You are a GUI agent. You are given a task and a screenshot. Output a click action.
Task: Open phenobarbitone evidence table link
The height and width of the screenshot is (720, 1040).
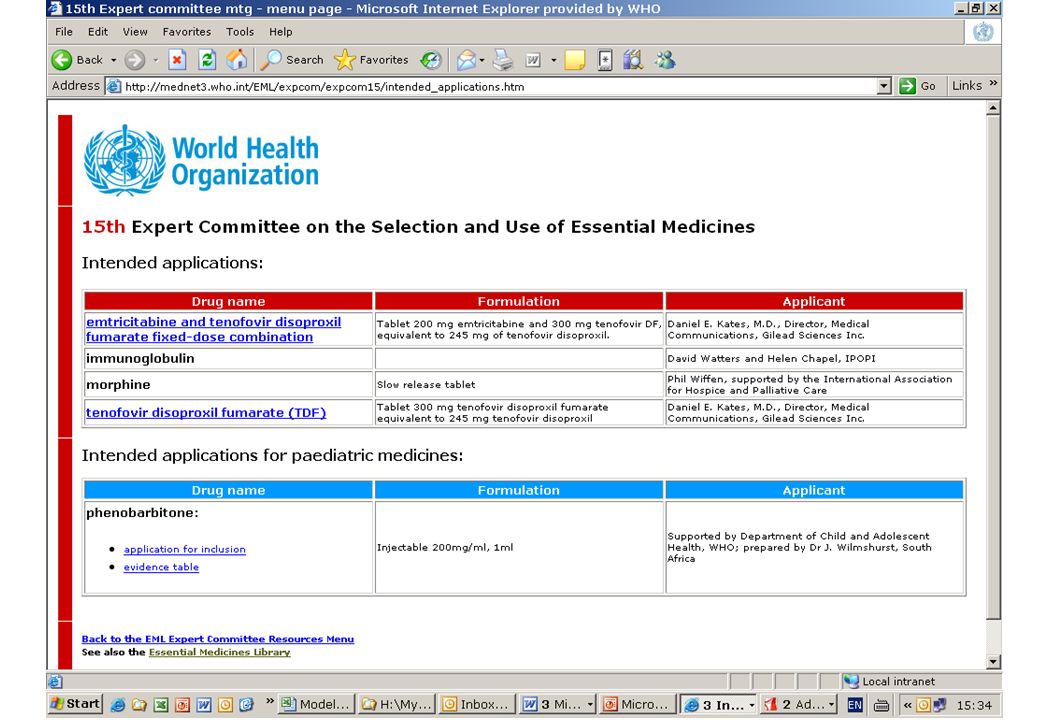161,568
